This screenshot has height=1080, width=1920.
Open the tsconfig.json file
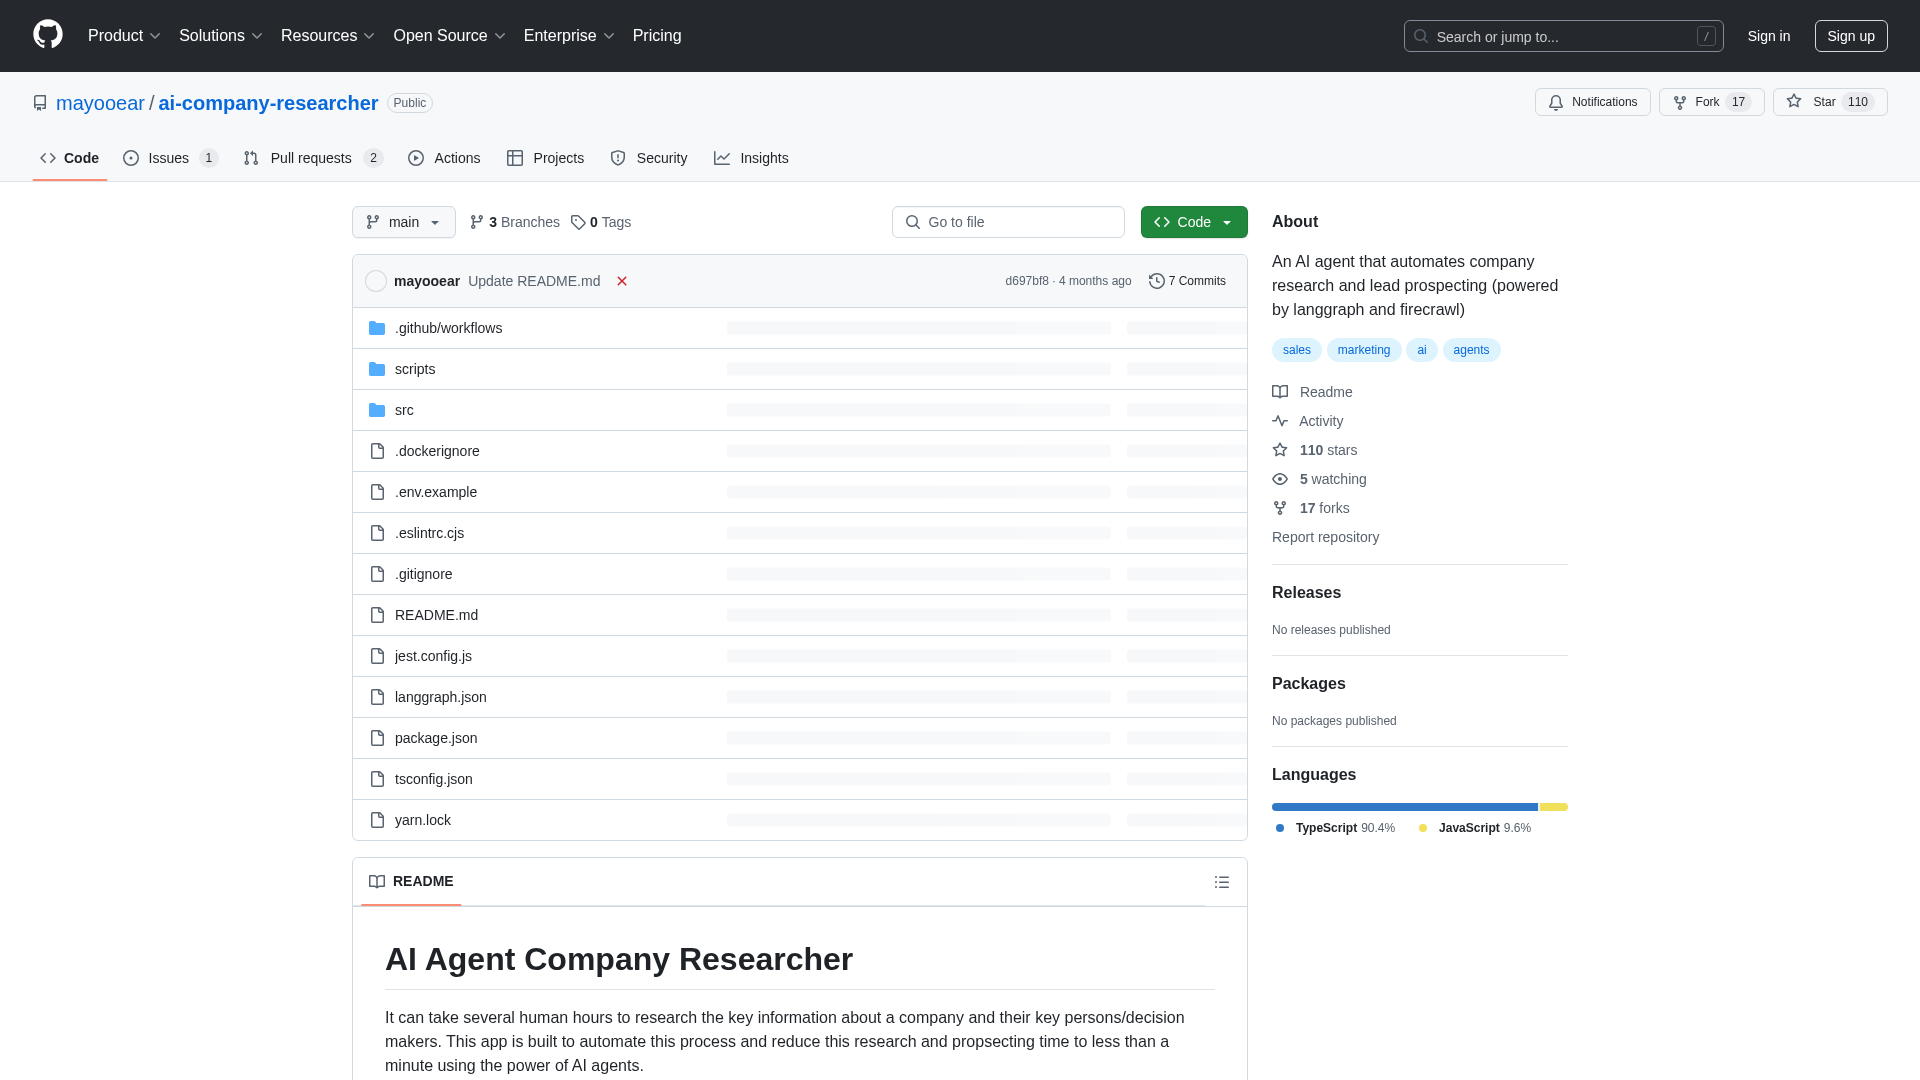pos(433,779)
